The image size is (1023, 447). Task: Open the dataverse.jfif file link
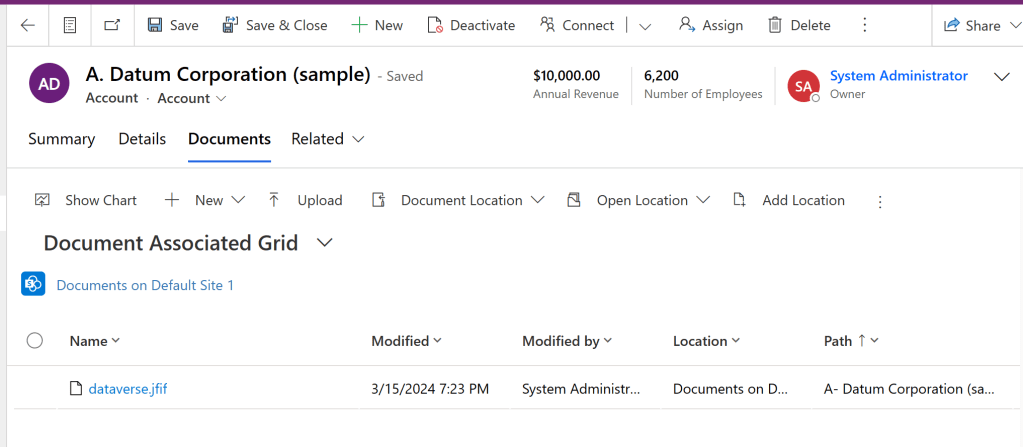click(127, 388)
